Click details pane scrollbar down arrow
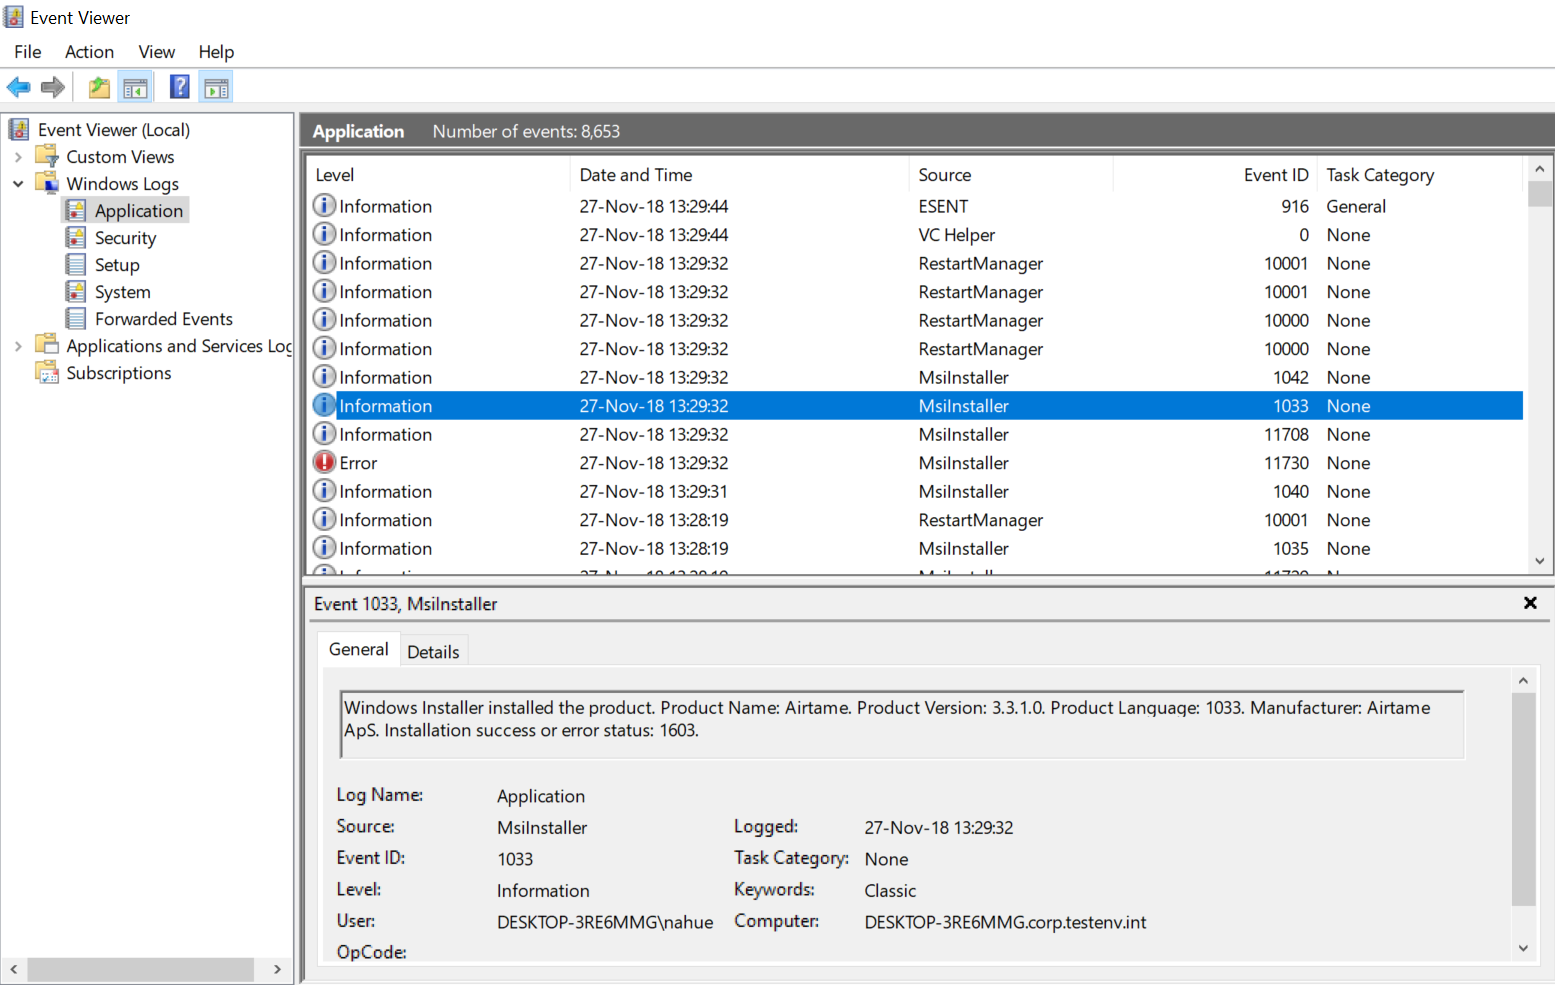Viewport: 1555px width, 985px height. 1523,948
